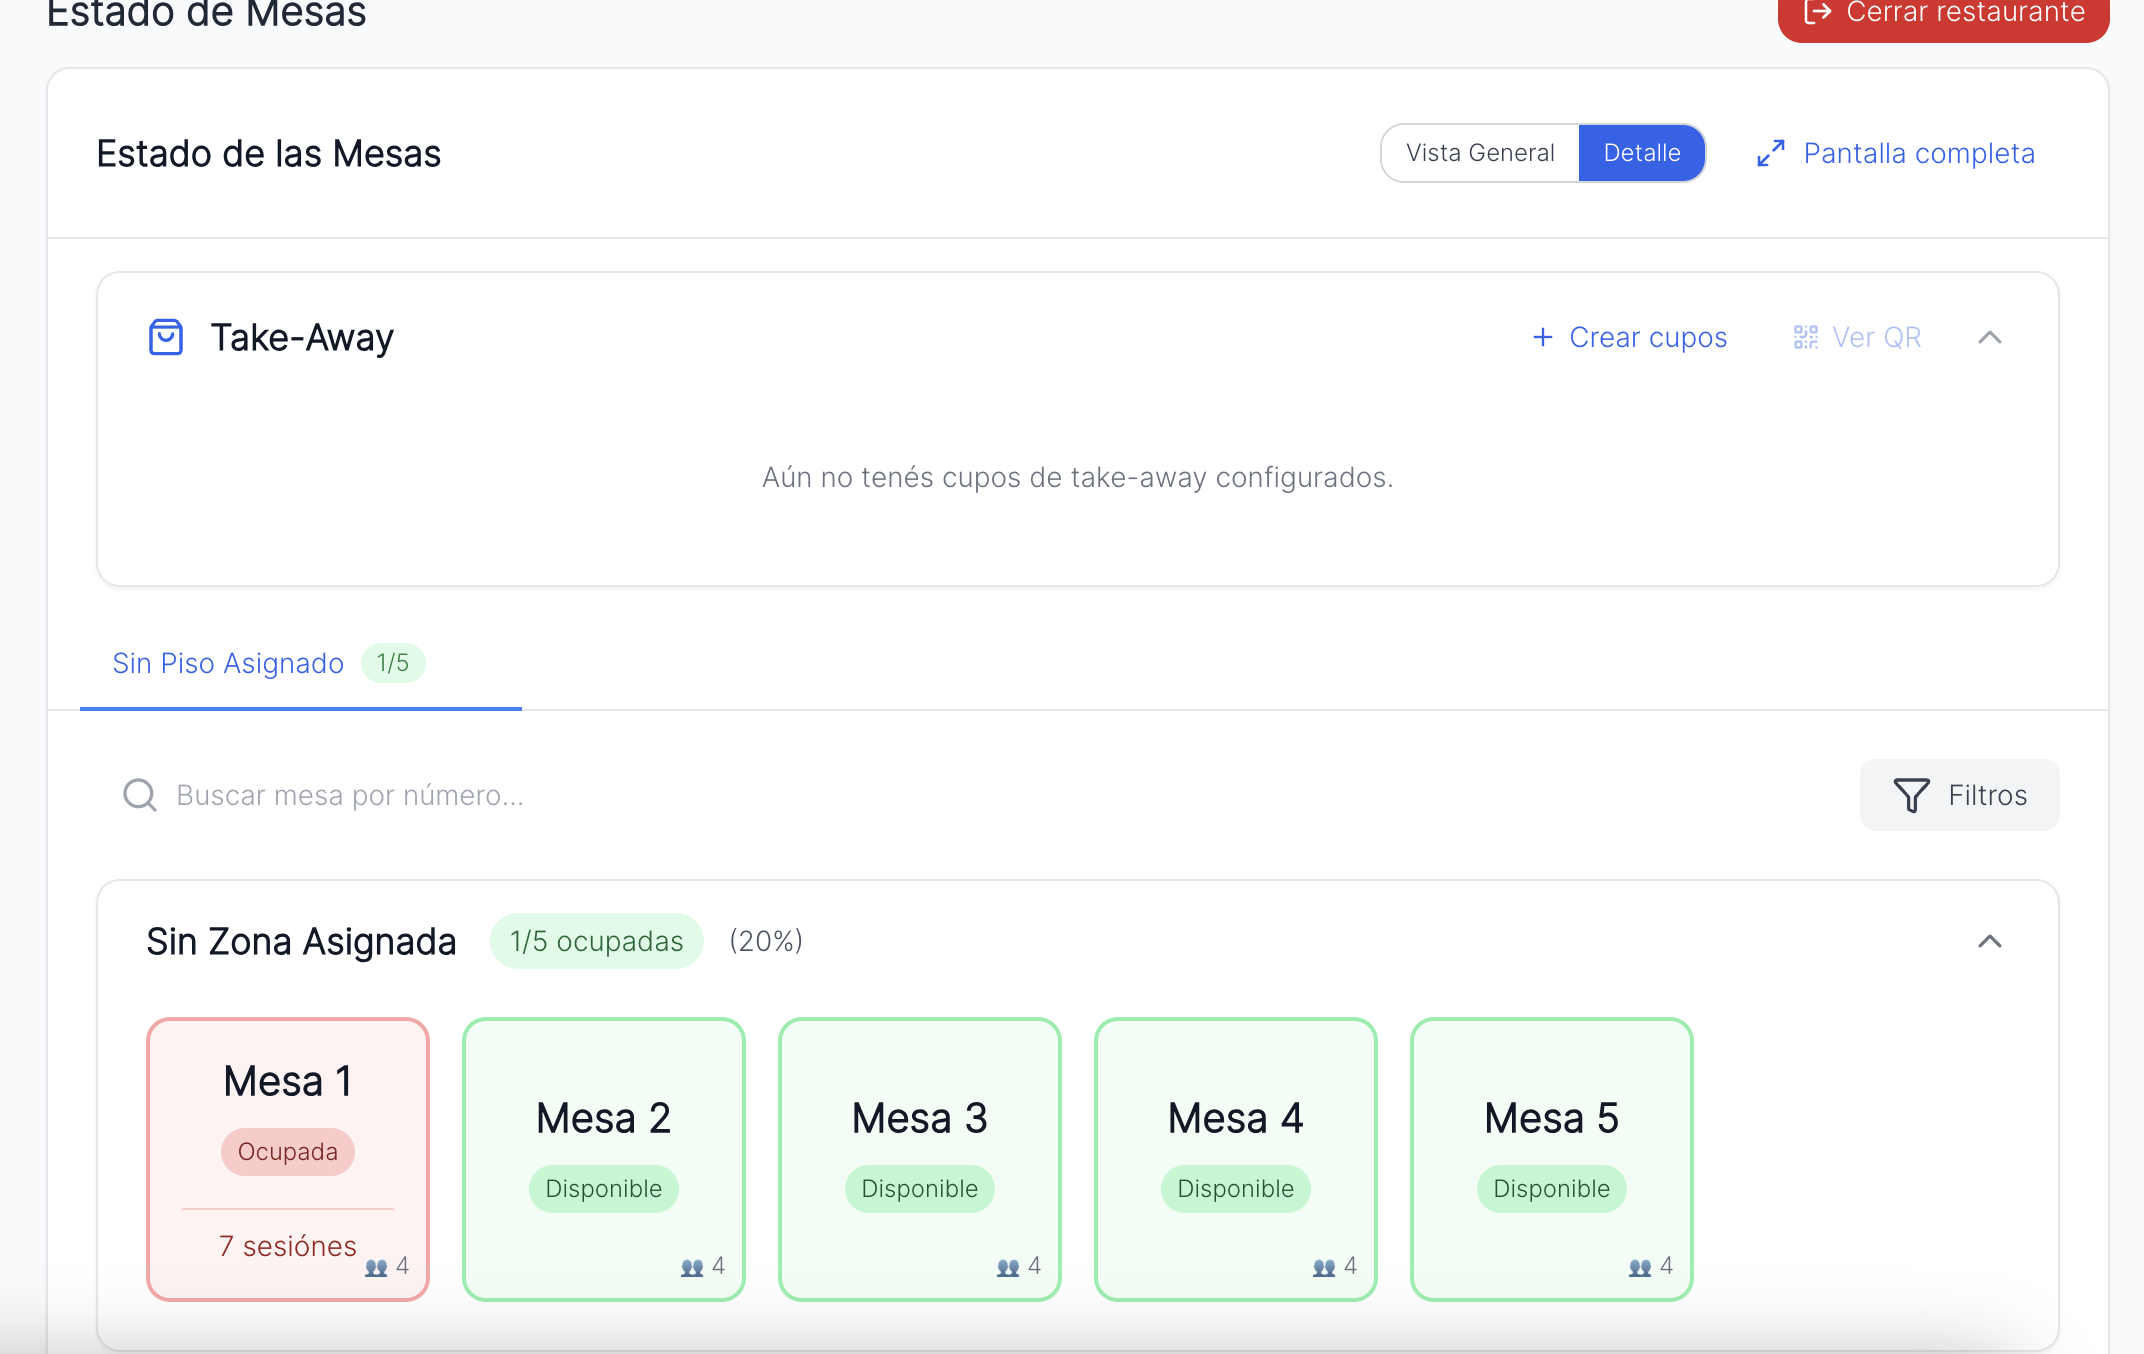Collapse the Take-Away section
Screen dimensions: 2144x1354
point(1990,337)
